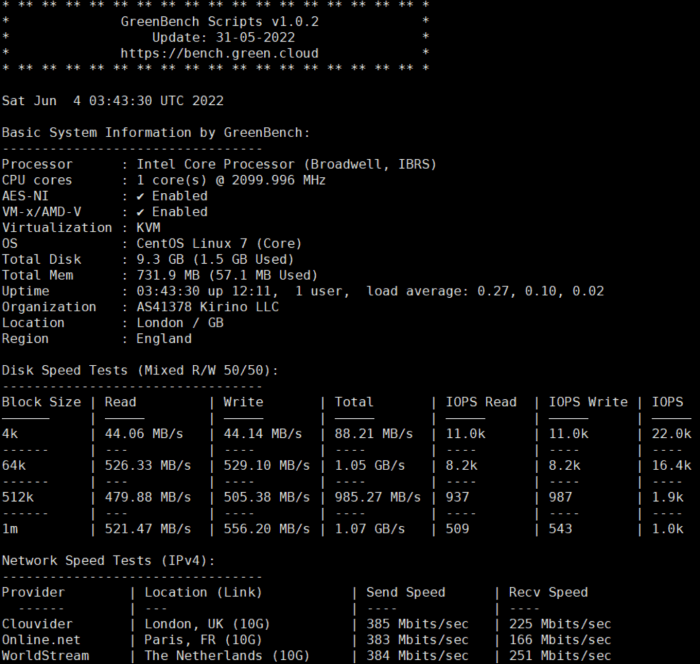Click the 'Network Speed Tests (IPv4):' heading

point(108,561)
